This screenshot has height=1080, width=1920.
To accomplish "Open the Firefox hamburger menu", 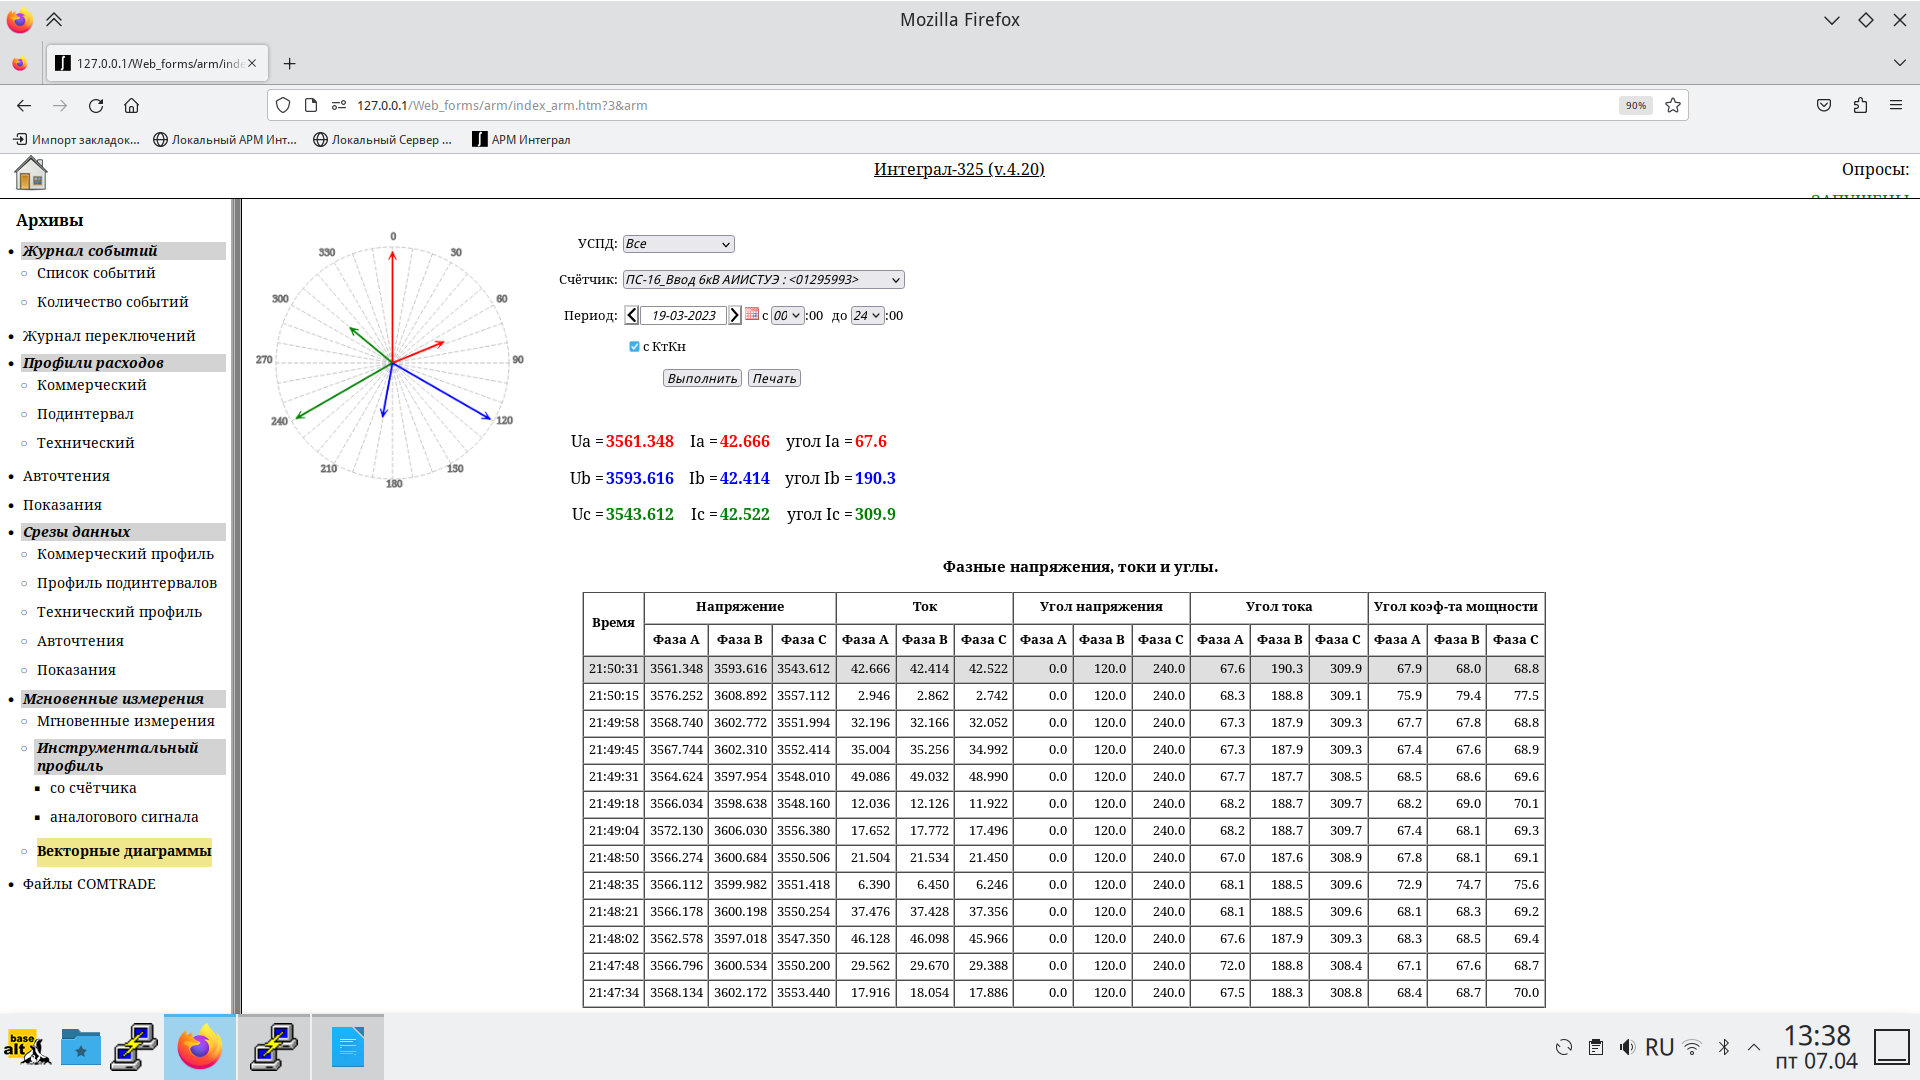I will (x=1896, y=105).
